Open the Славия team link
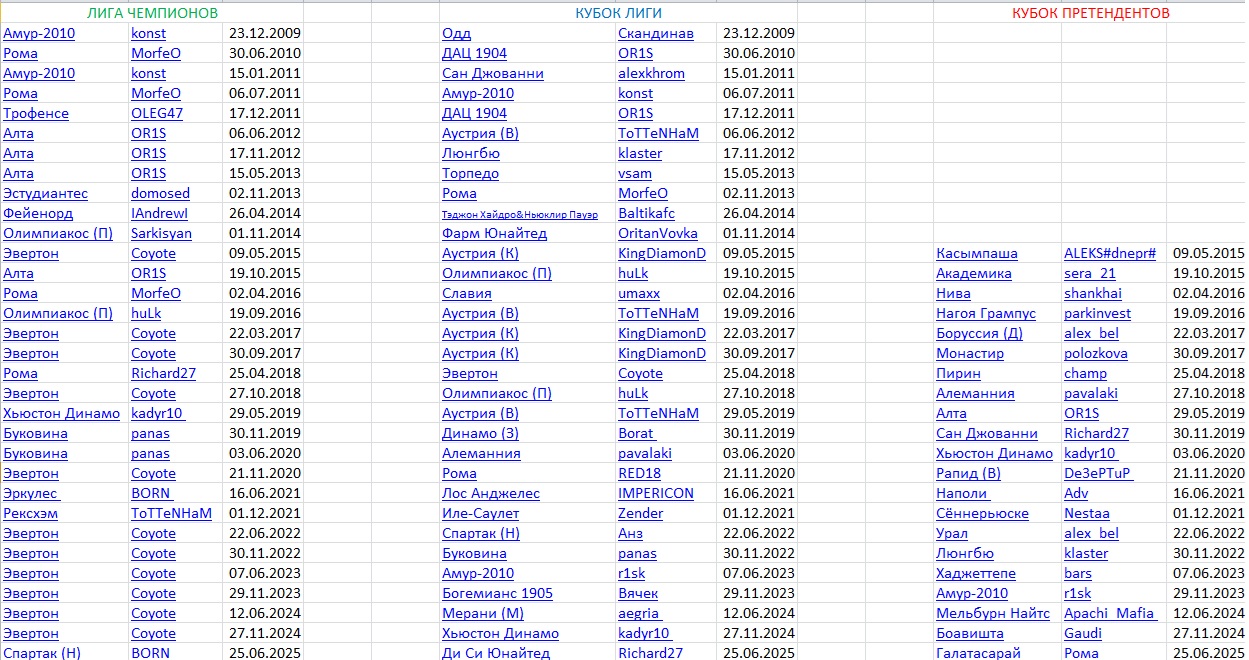The width and height of the screenshot is (1249, 660). click(467, 293)
